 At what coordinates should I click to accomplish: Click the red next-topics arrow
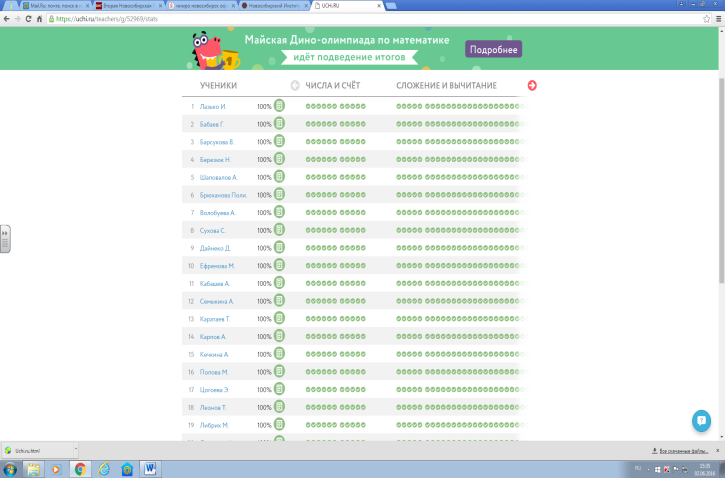click(x=531, y=85)
